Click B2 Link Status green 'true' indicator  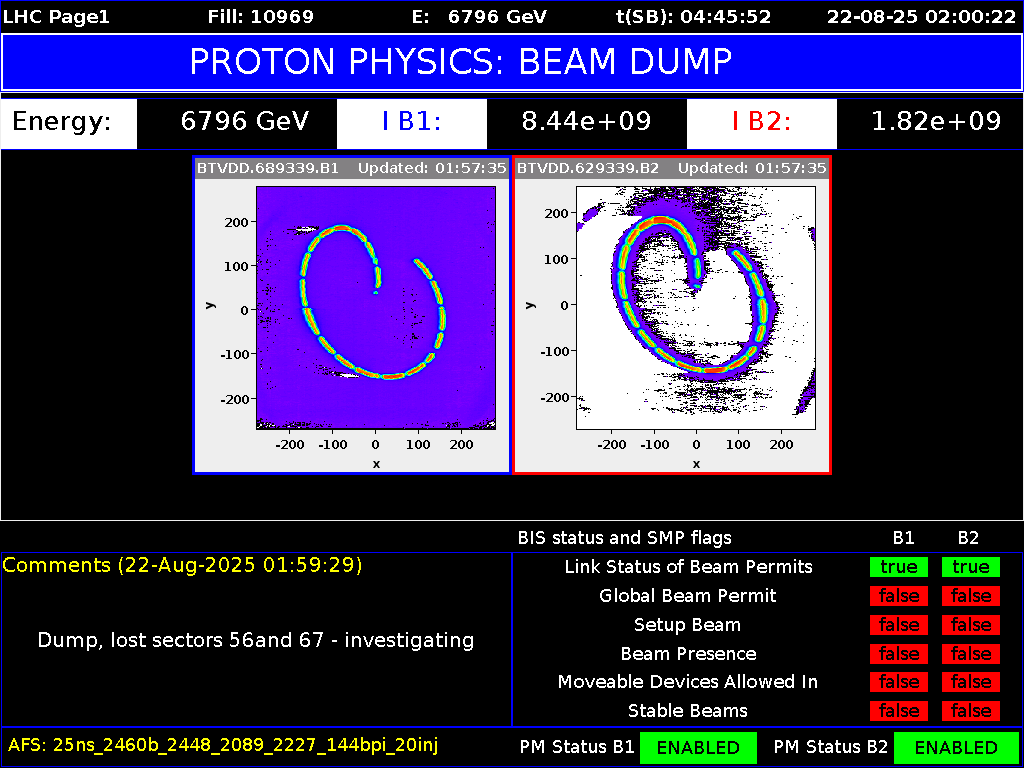click(970, 567)
